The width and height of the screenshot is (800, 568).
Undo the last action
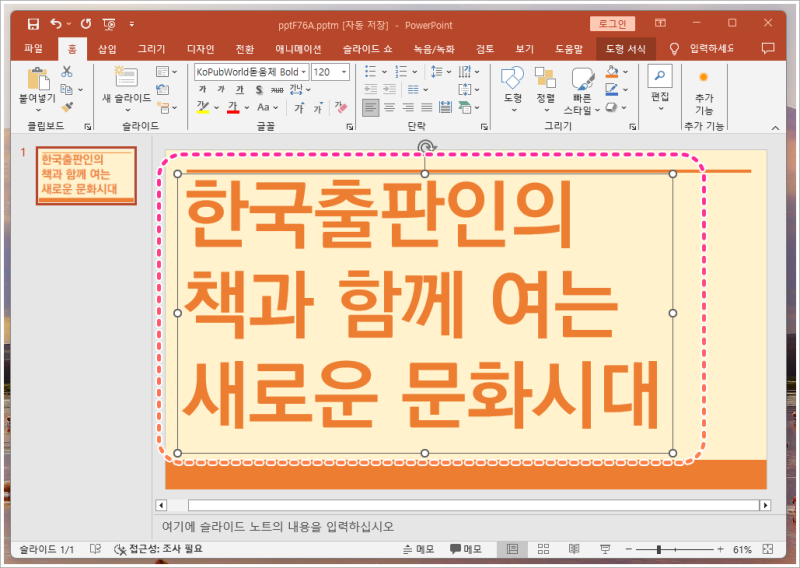click(x=56, y=23)
